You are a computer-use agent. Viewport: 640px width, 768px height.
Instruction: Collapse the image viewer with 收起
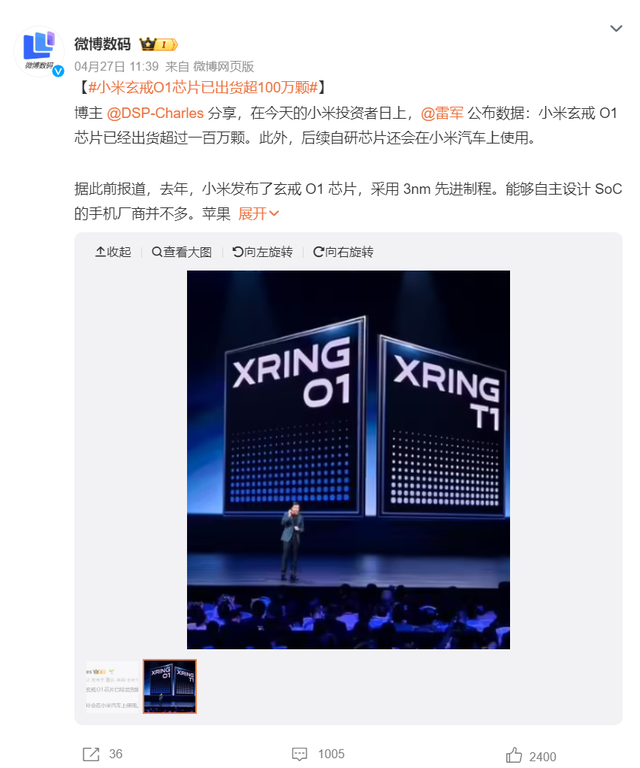coord(113,252)
